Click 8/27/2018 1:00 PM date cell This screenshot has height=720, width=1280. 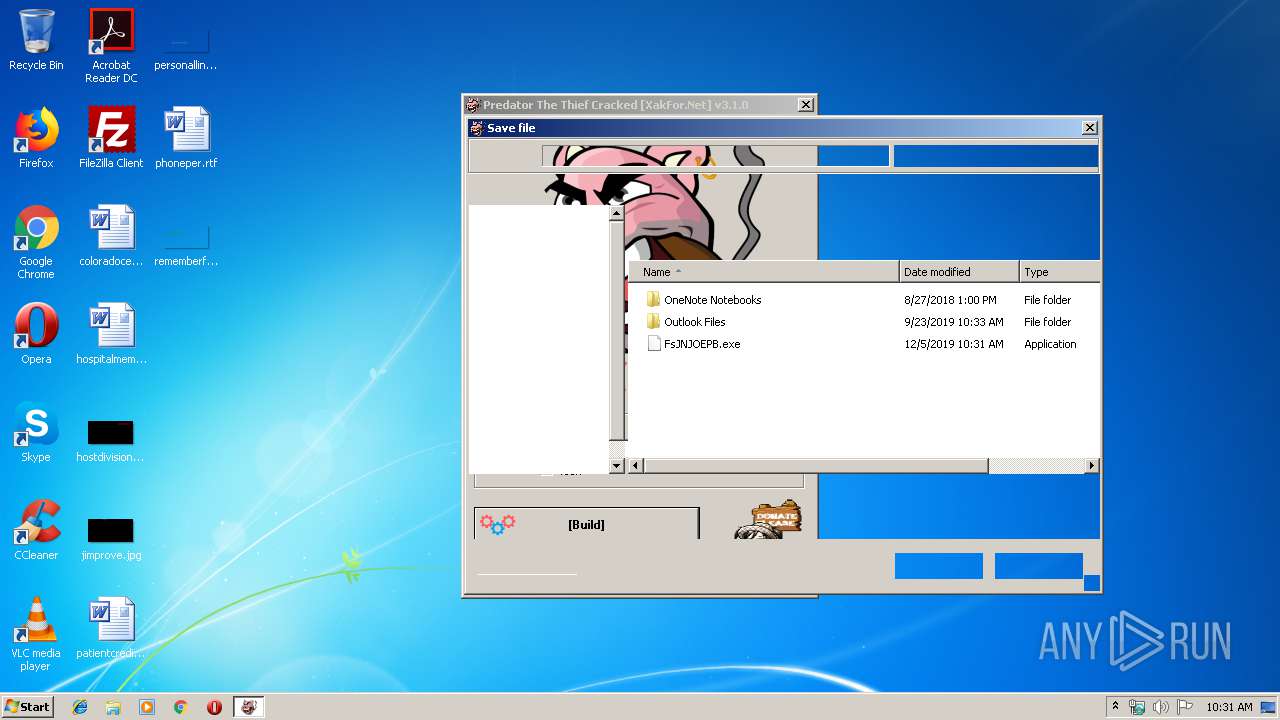click(950, 300)
